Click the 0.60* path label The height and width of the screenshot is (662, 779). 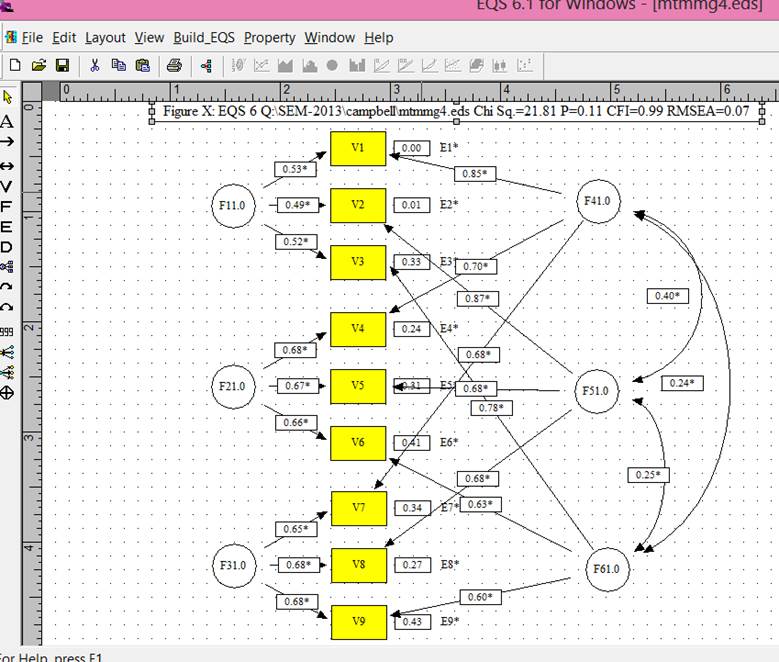click(480, 597)
